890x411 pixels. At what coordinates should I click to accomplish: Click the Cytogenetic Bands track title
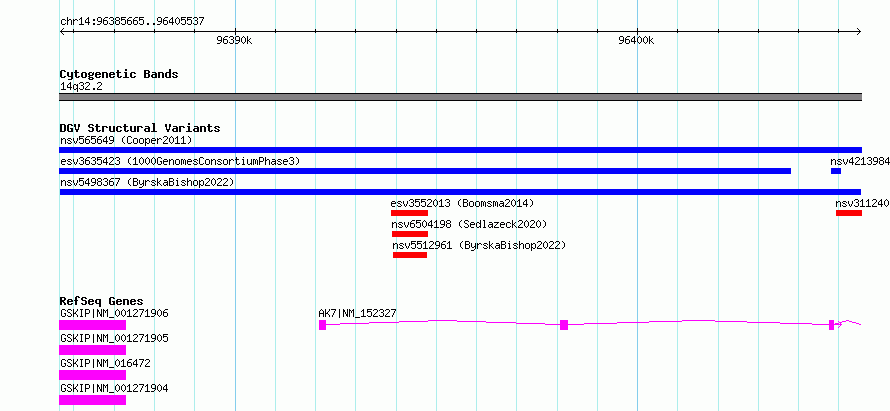[119, 74]
